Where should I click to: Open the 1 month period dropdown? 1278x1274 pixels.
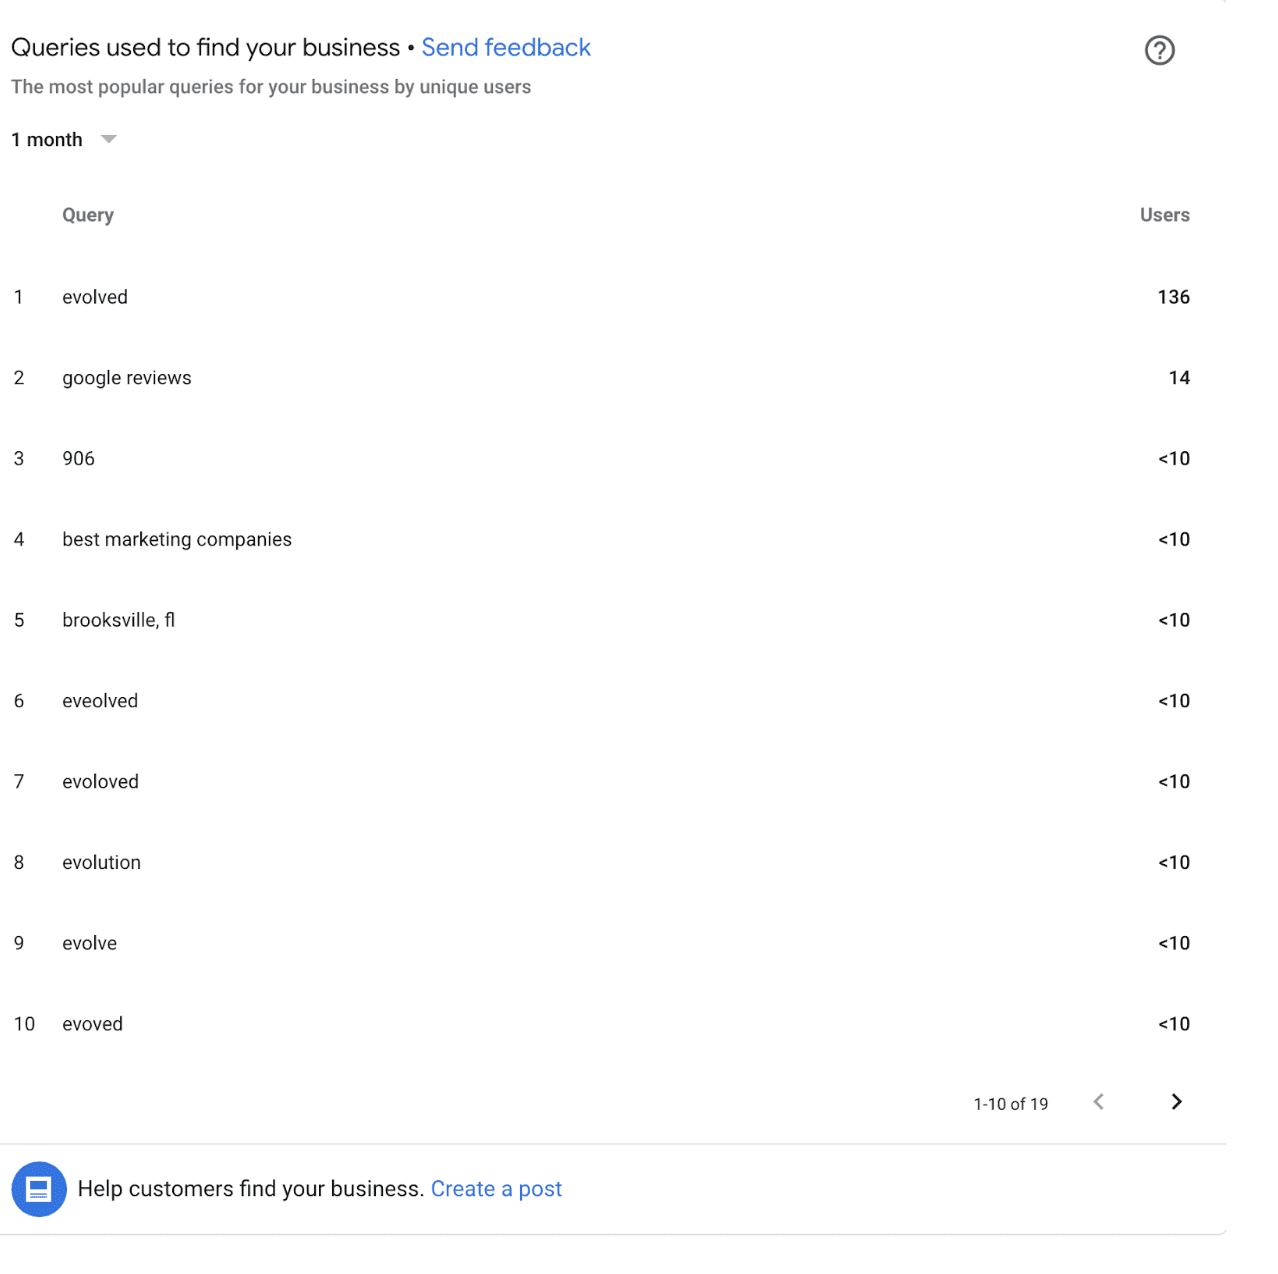(x=64, y=140)
